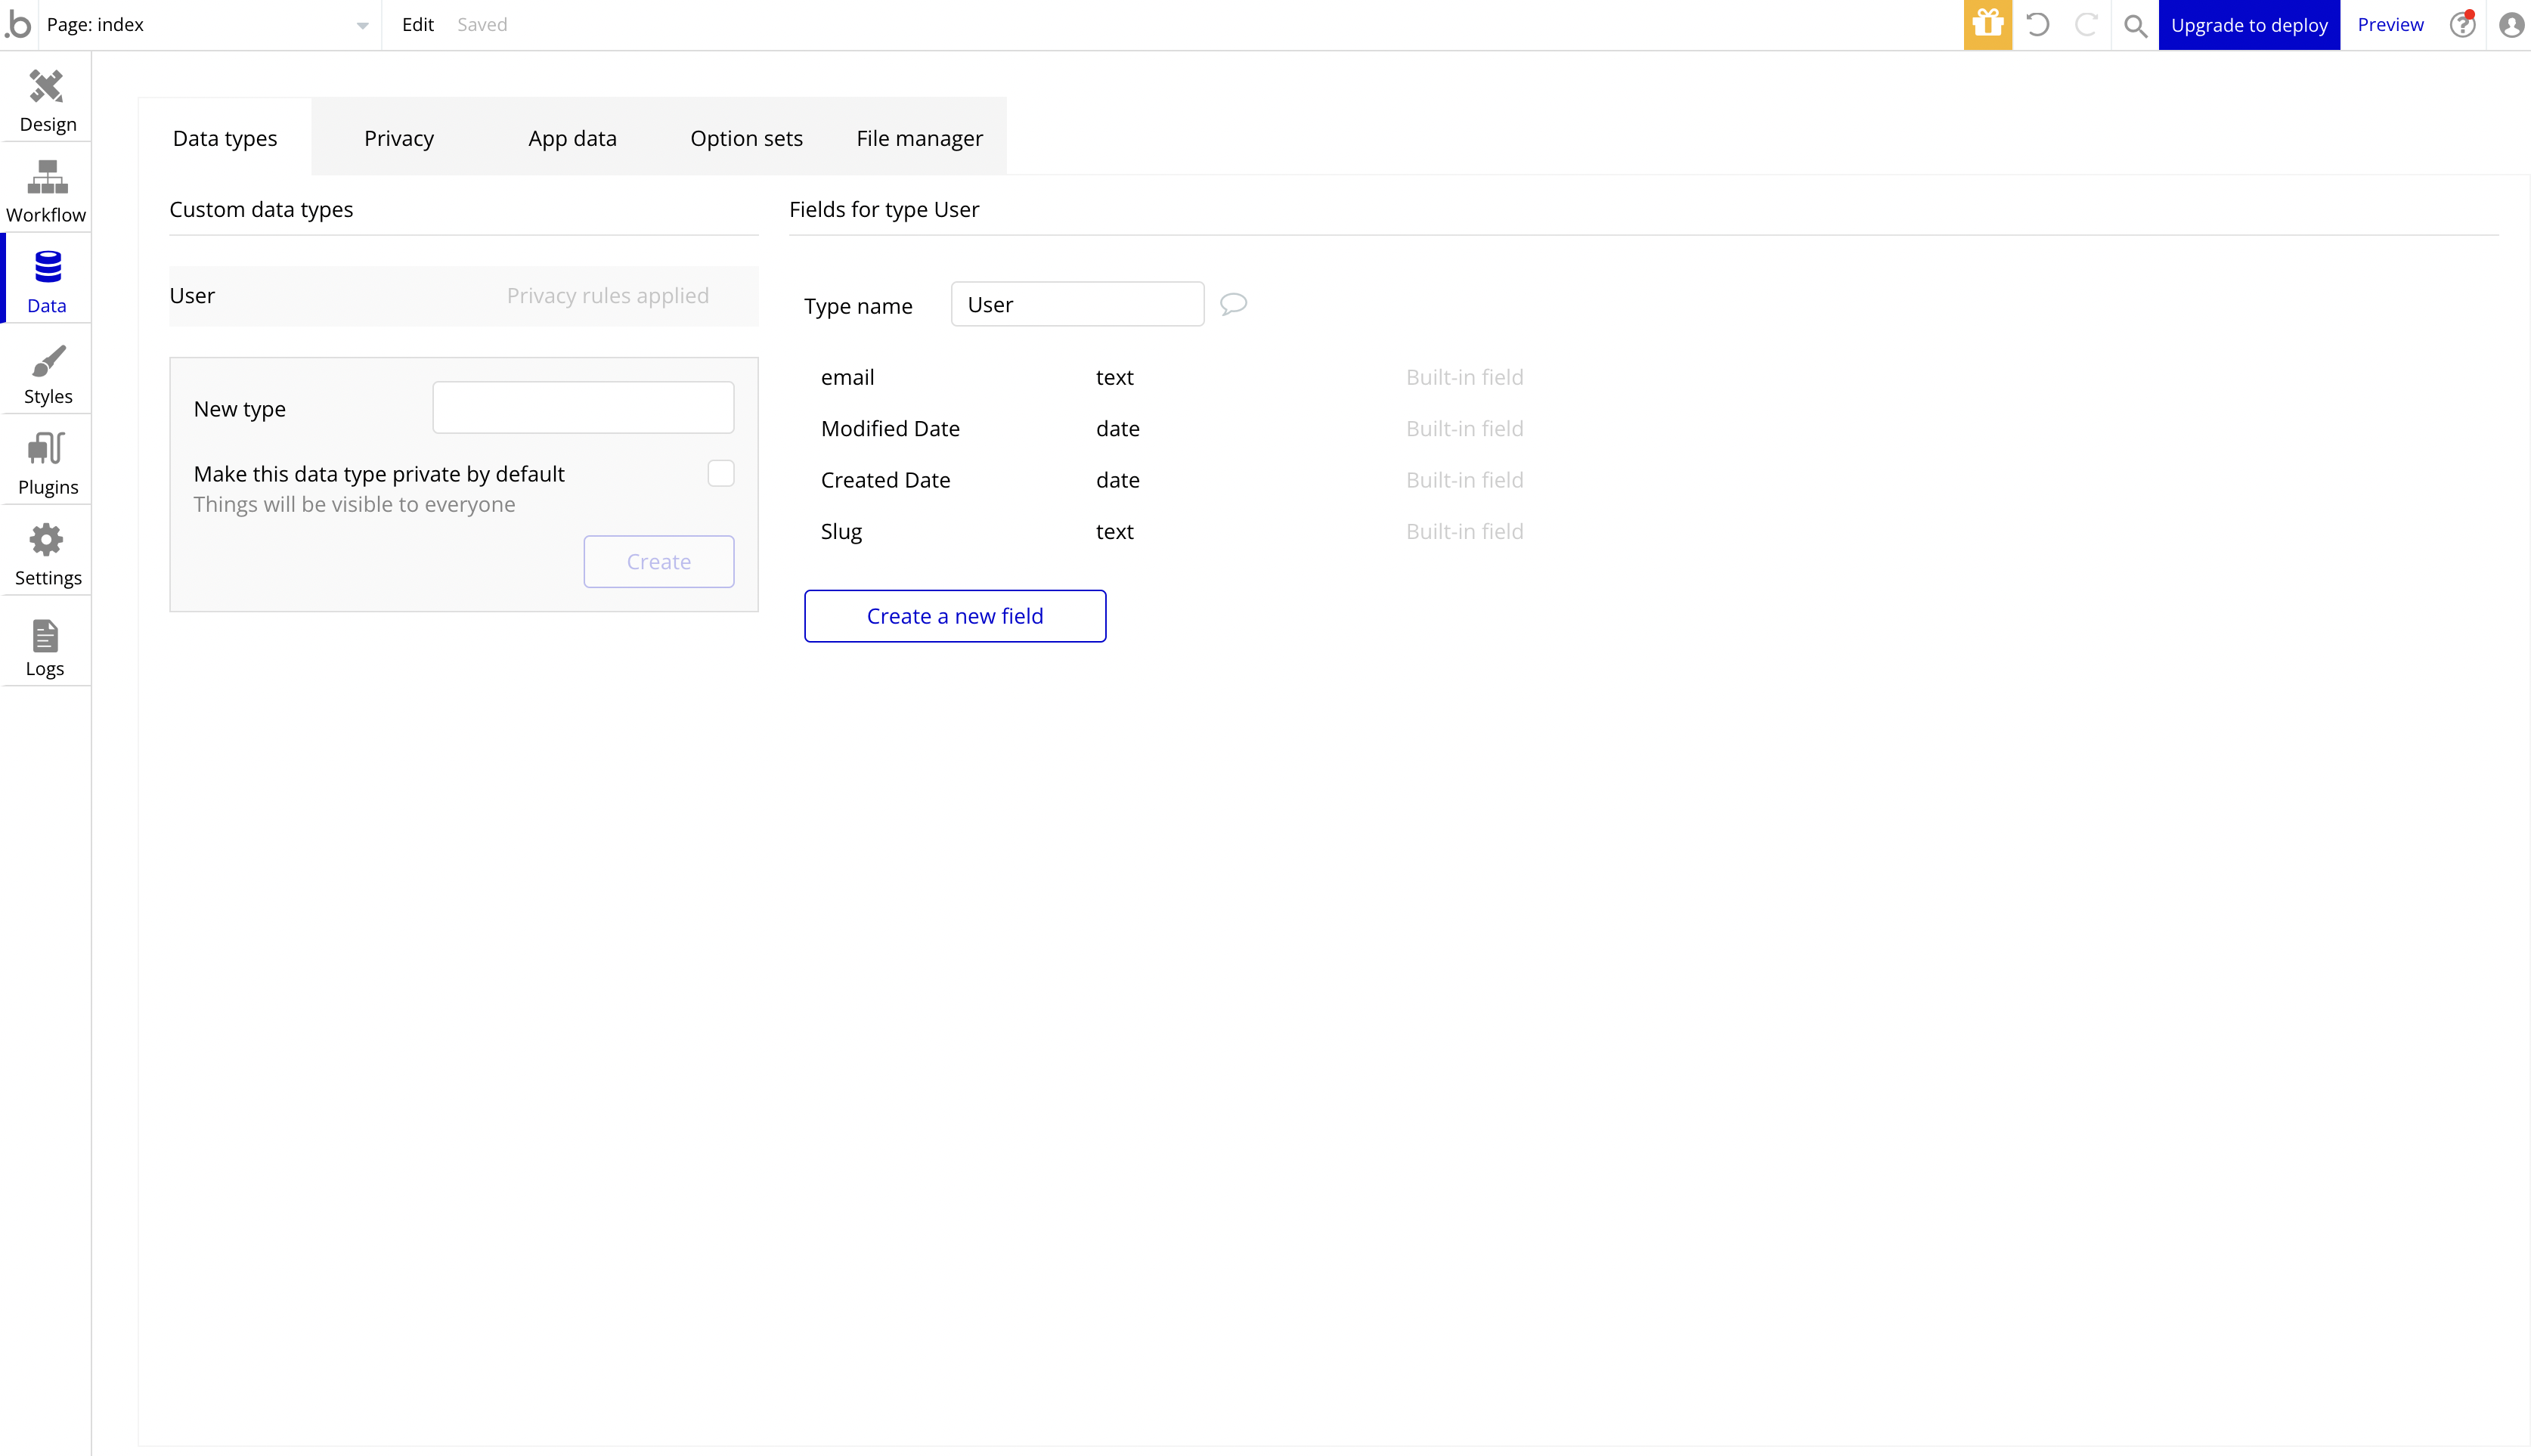Click into the New type input field
This screenshot has height=1456, width=2531.
click(583, 408)
